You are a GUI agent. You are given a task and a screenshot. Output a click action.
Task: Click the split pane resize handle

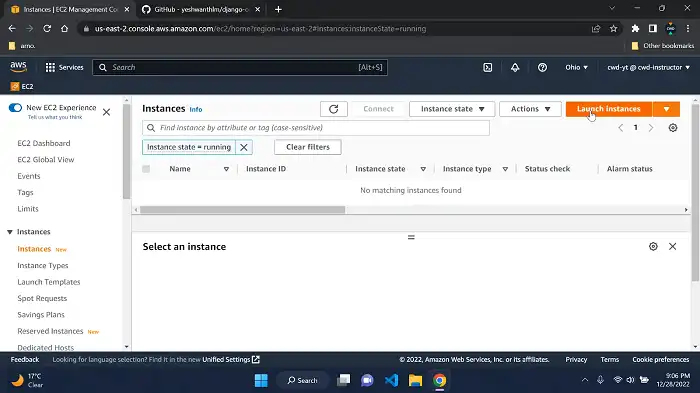click(x=411, y=237)
